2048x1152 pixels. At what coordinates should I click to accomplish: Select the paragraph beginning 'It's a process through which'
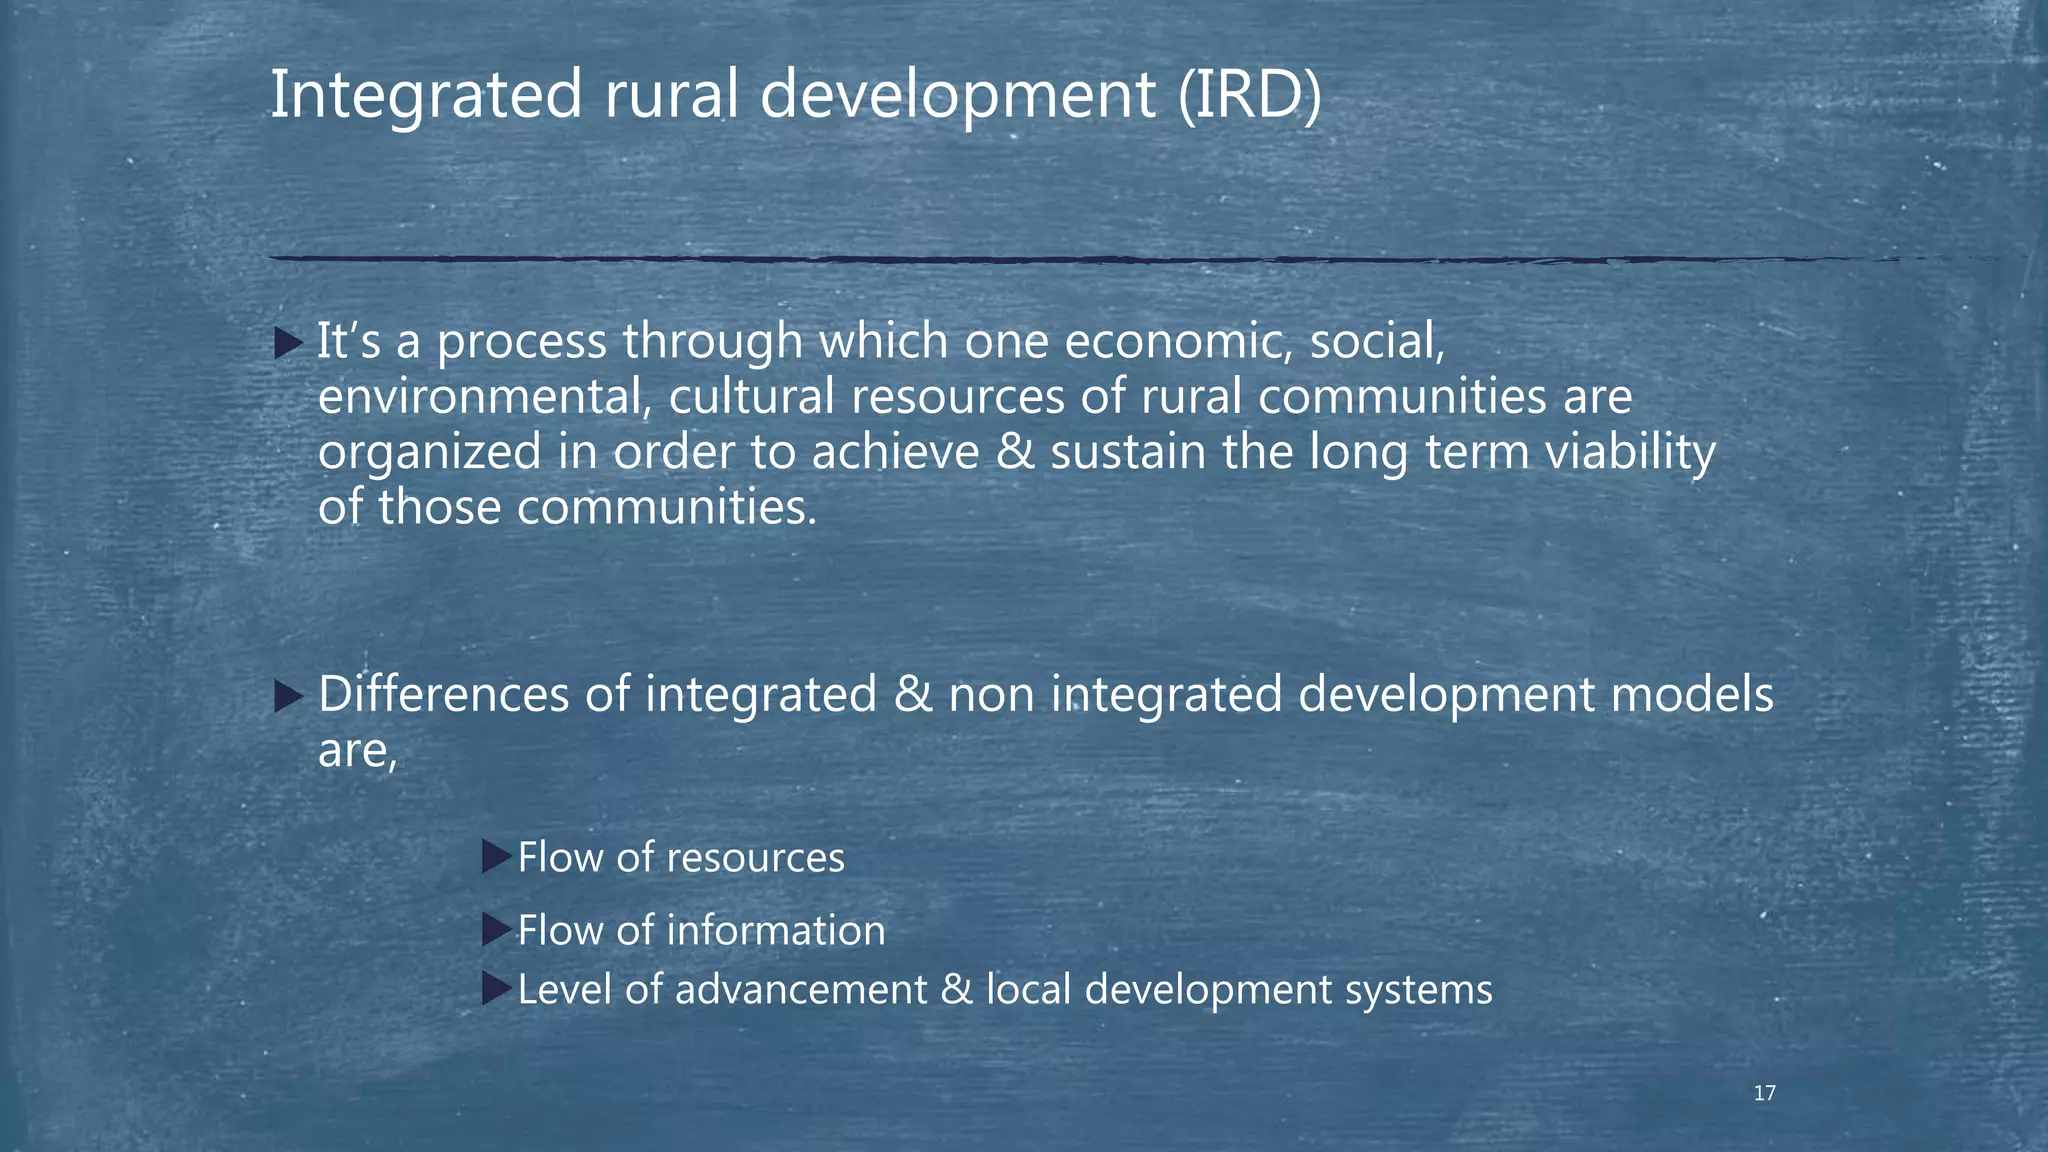pyautogui.click(x=1016, y=424)
